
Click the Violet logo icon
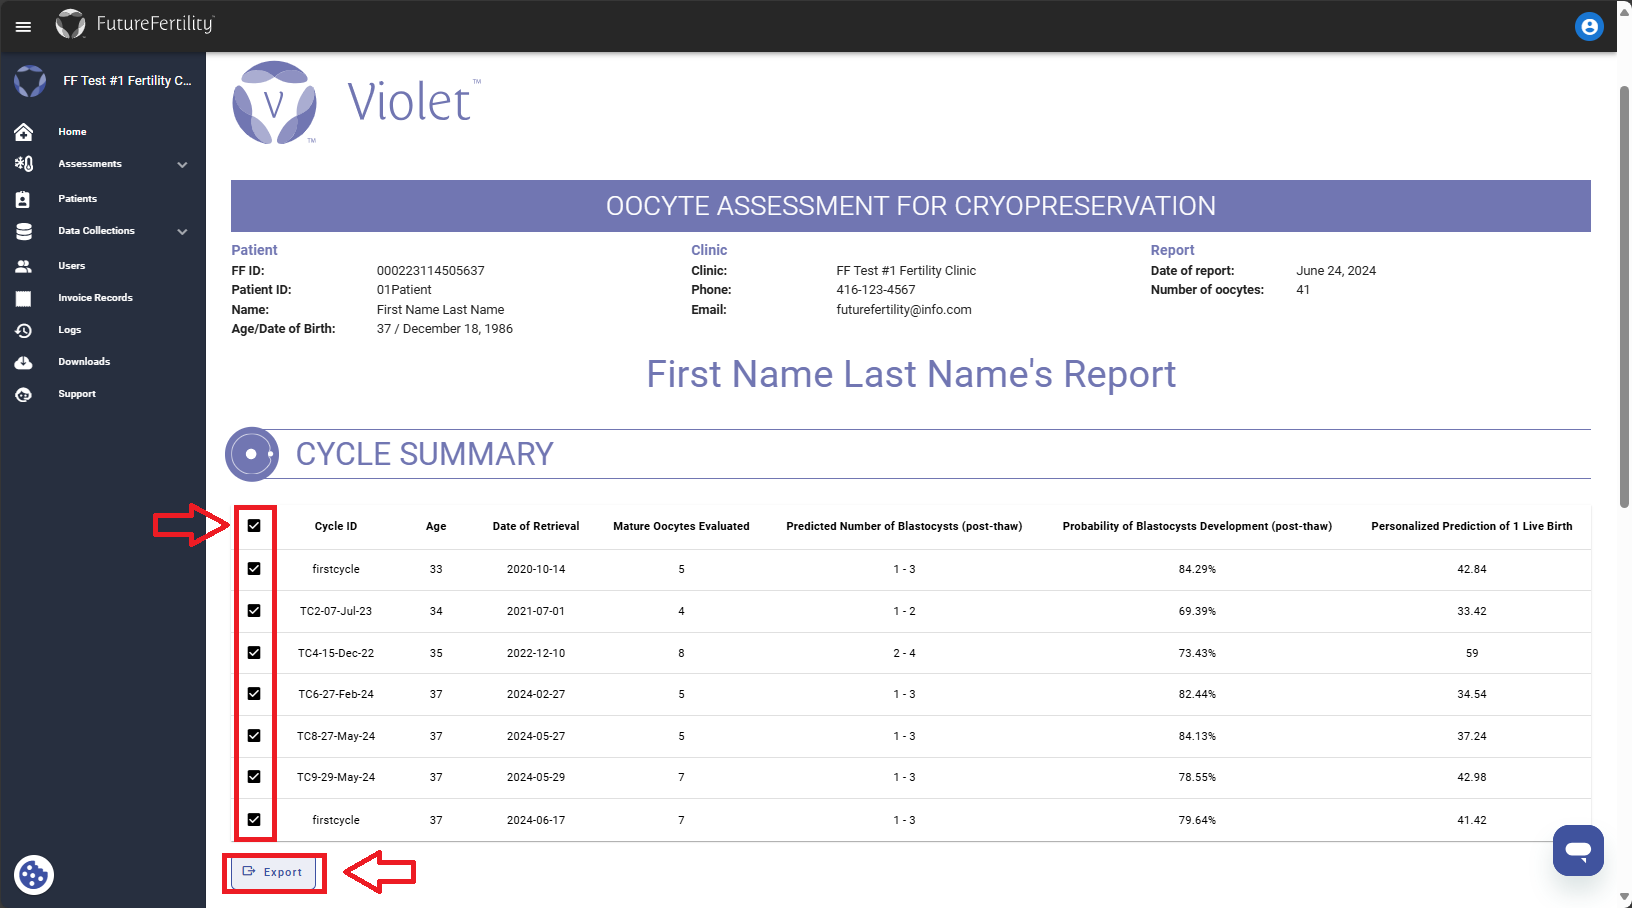(274, 103)
